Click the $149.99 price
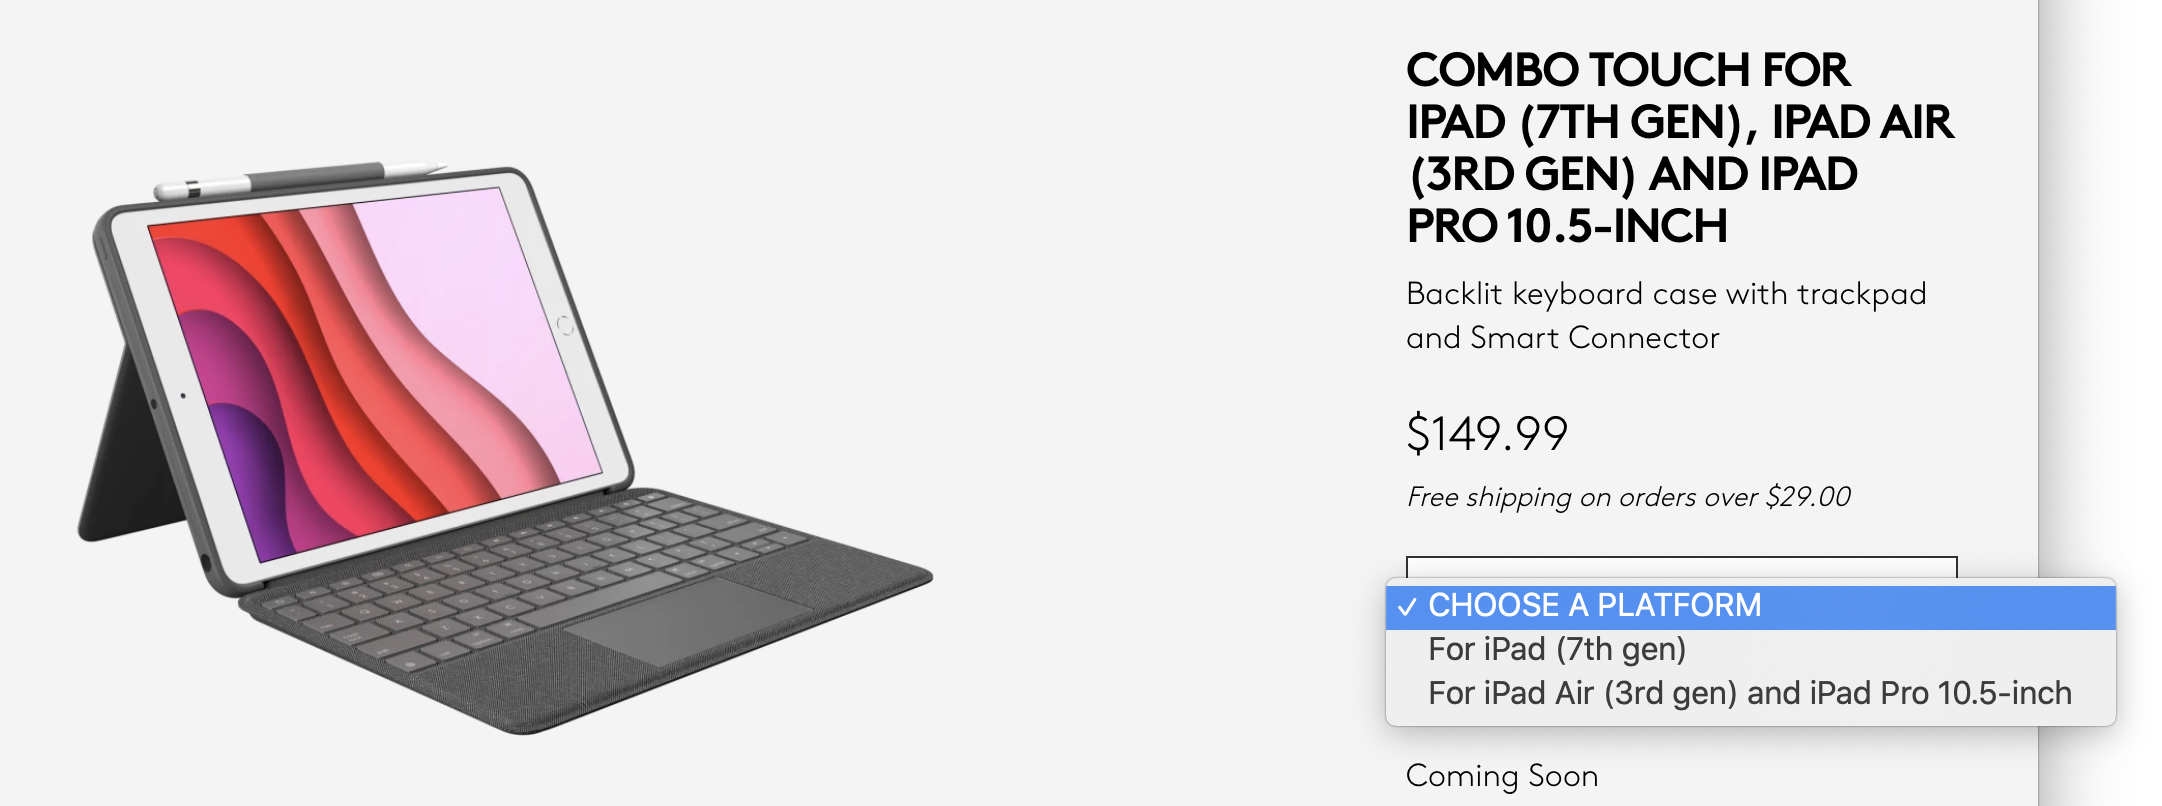2162x806 pixels. 1486,434
